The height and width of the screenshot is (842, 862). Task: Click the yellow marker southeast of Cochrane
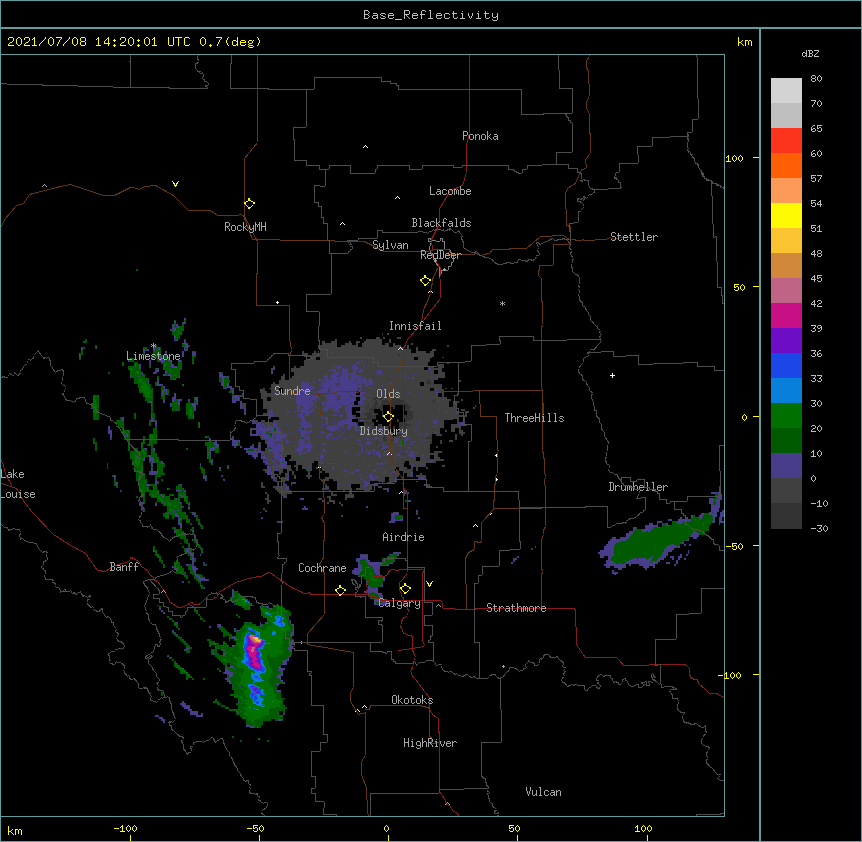(x=340, y=590)
